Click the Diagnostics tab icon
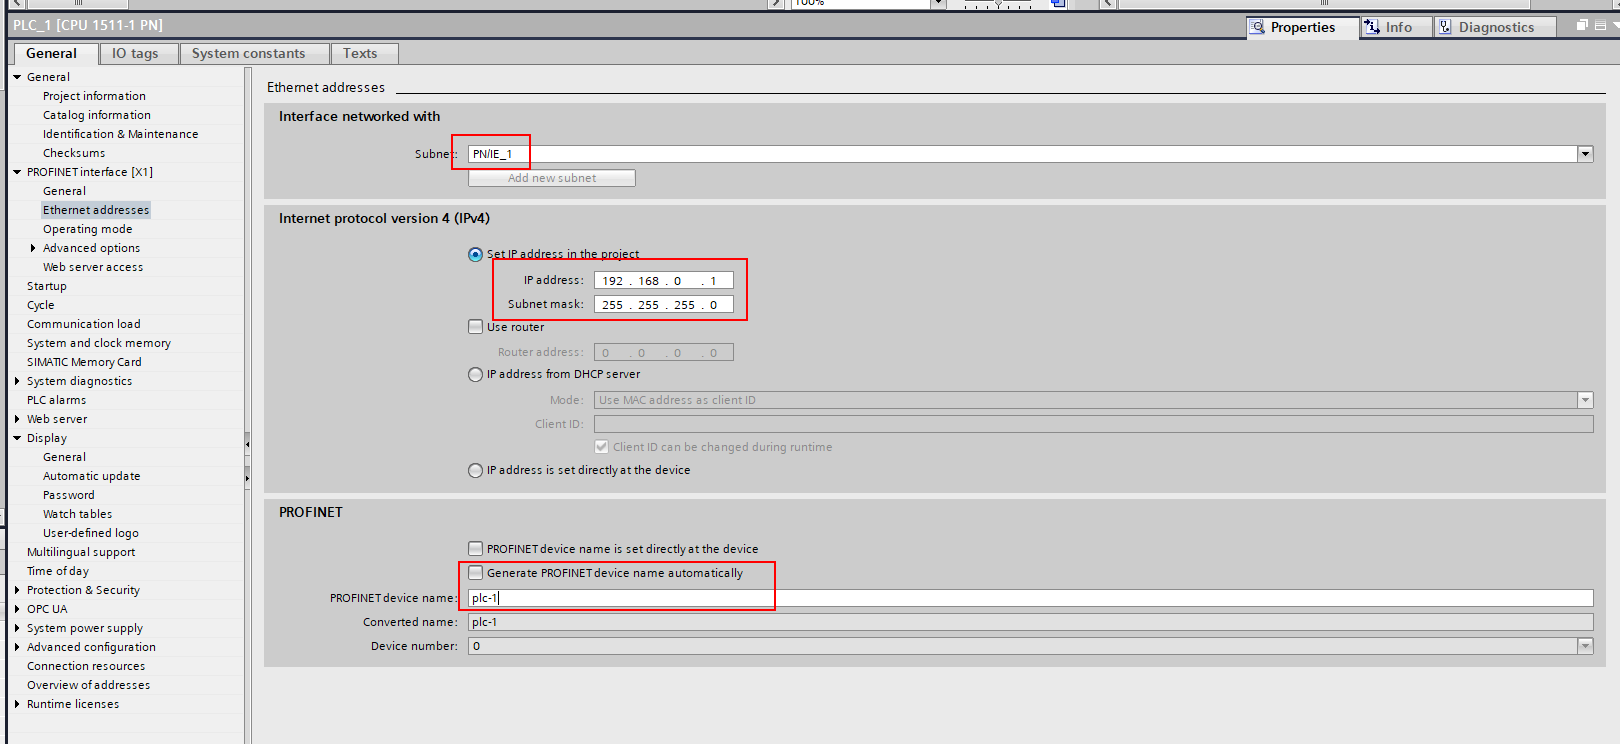The height and width of the screenshot is (744, 1620). tap(1445, 27)
